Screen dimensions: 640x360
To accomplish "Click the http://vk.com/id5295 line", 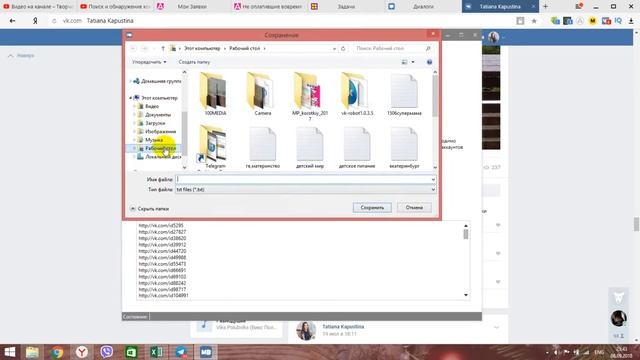I will [x=161, y=225].
